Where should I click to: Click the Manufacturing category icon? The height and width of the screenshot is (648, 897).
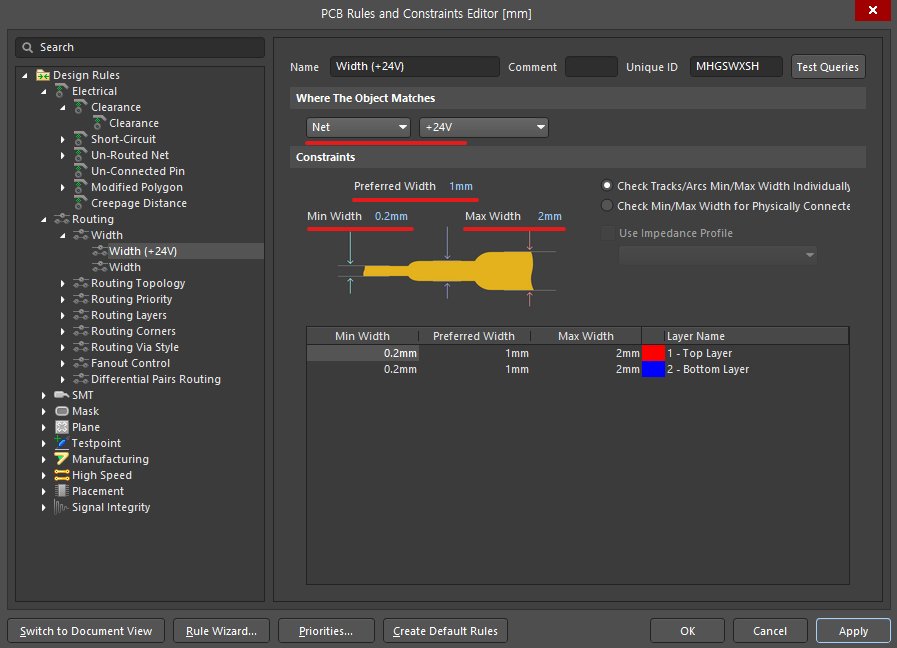(x=62, y=459)
